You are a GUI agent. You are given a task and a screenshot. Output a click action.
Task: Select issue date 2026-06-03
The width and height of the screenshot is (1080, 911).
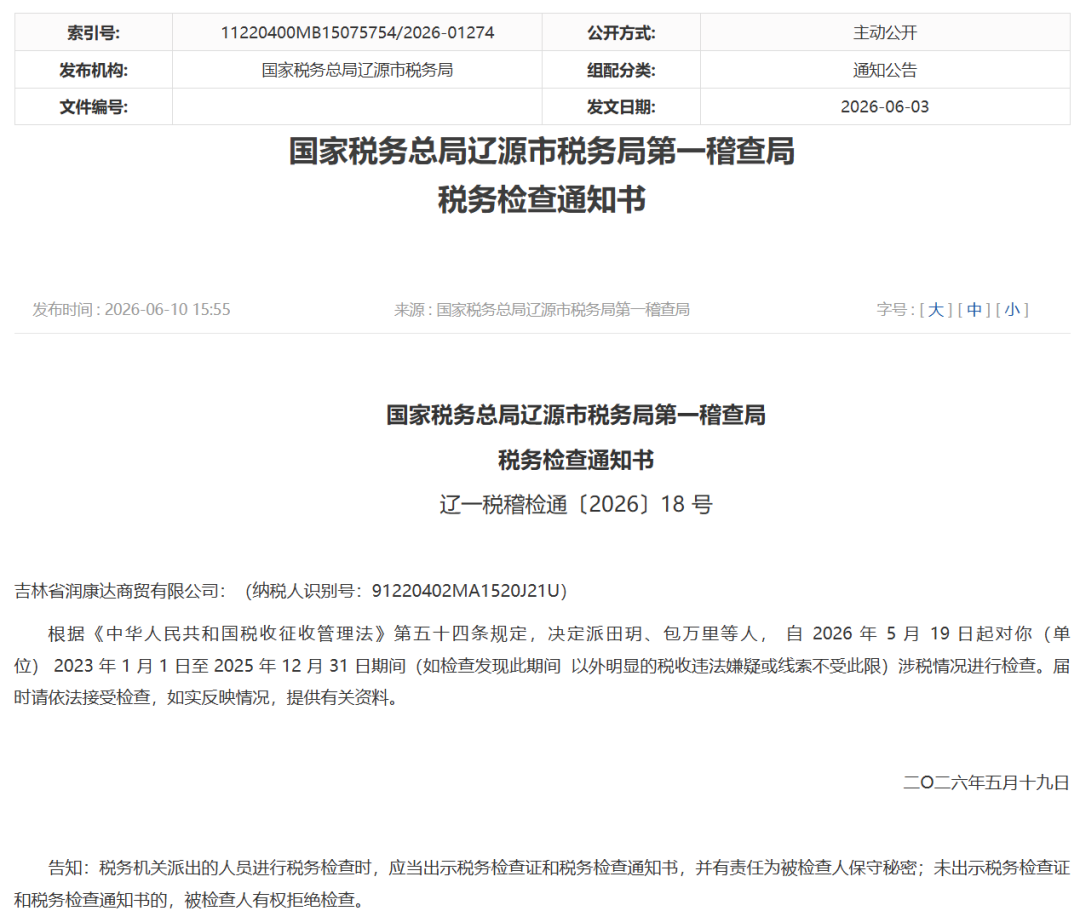pyautogui.click(x=885, y=107)
